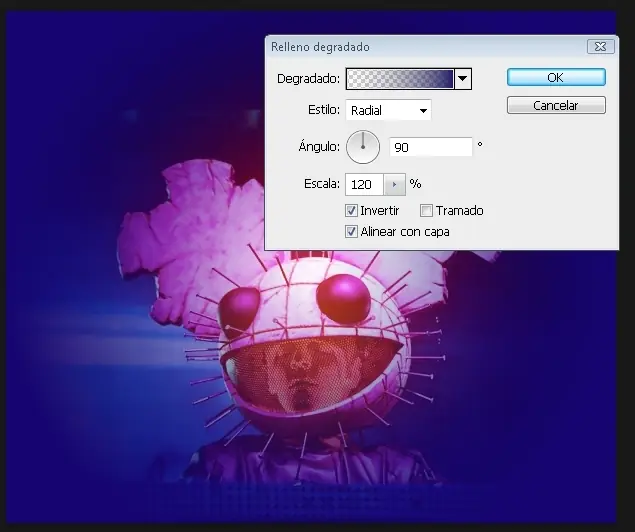635x532 pixels.
Task: Uncheck the Invertir checkbox
Action: [x=351, y=211]
